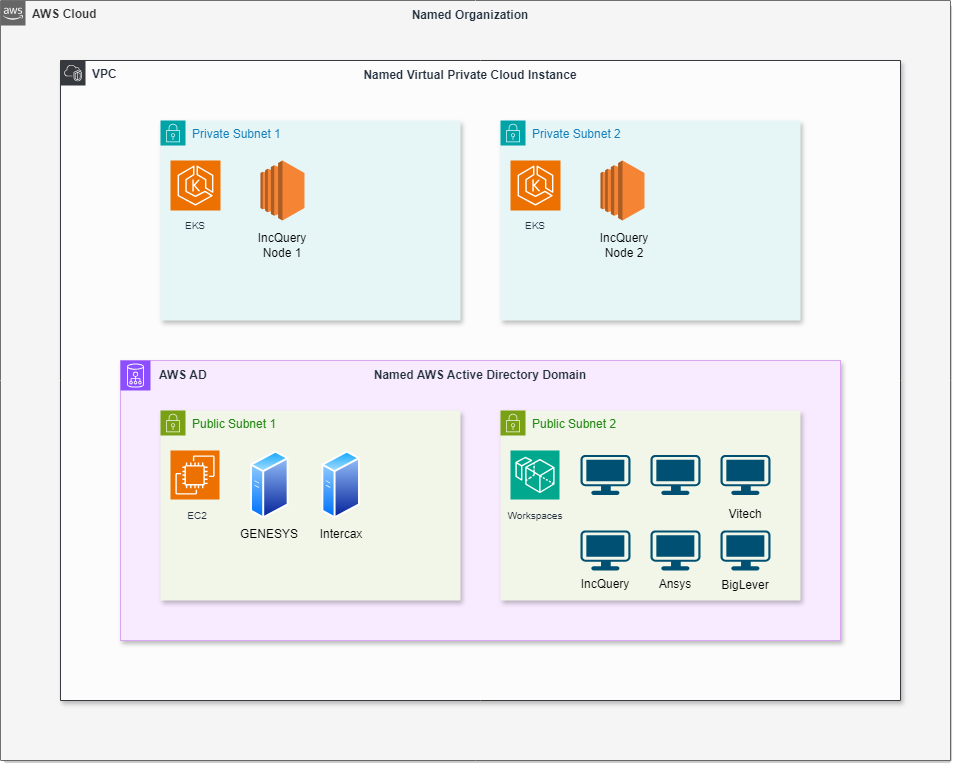The width and height of the screenshot is (953, 764).
Task: Select the VPC cloud icon
Action: 73,73
